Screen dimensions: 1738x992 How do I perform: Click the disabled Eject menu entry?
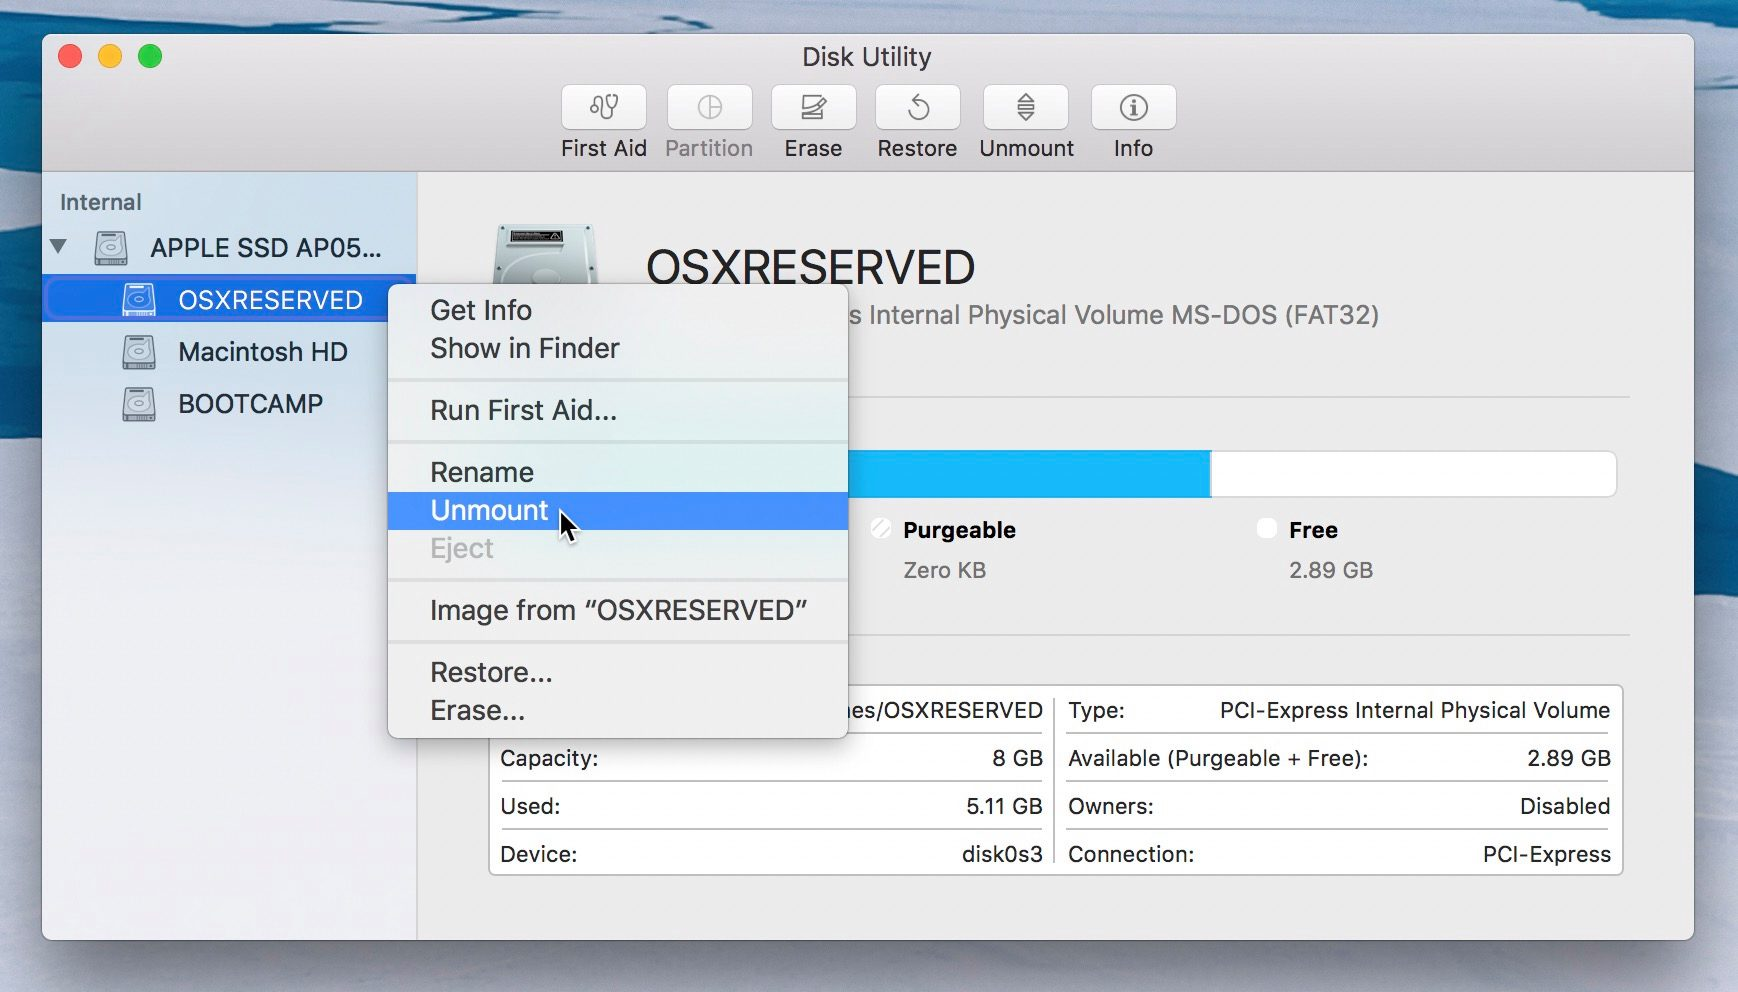(618, 548)
